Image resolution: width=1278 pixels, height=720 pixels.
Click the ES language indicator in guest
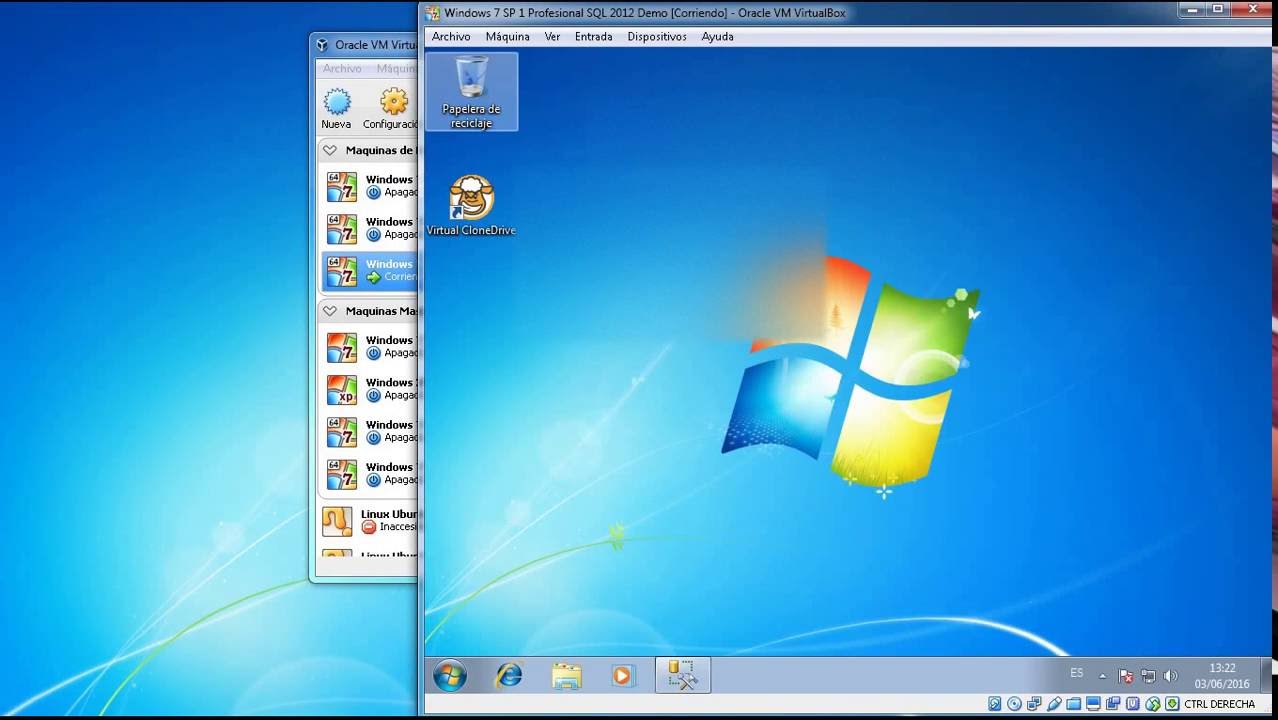tap(1077, 673)
